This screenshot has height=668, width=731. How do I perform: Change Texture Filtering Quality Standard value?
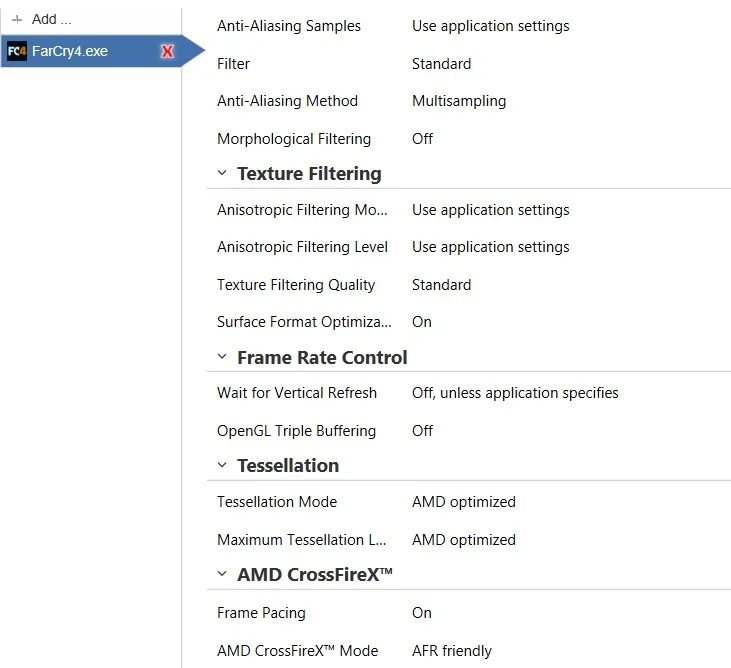[x=441, y=285]
